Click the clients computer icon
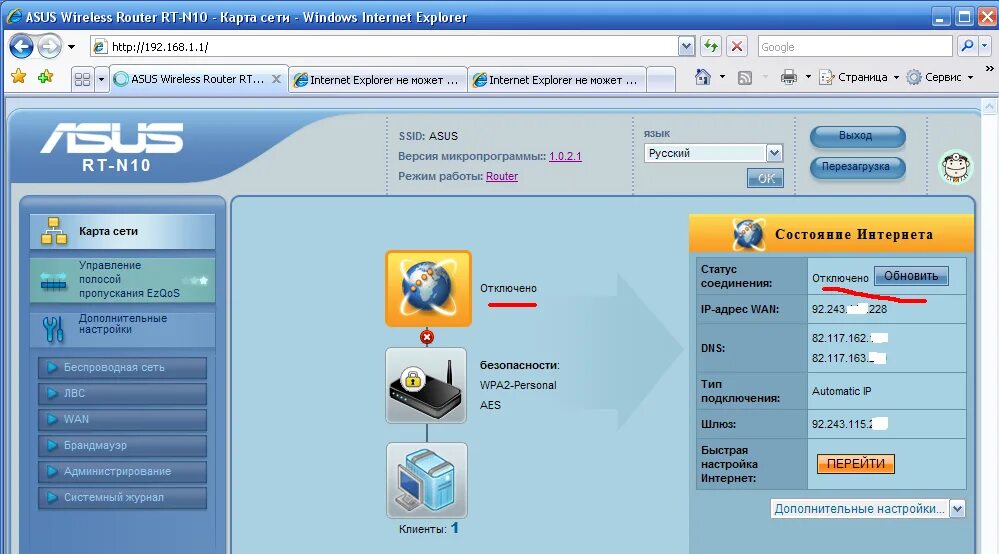This screenshot has height=554, width=999. pos(426,481)
